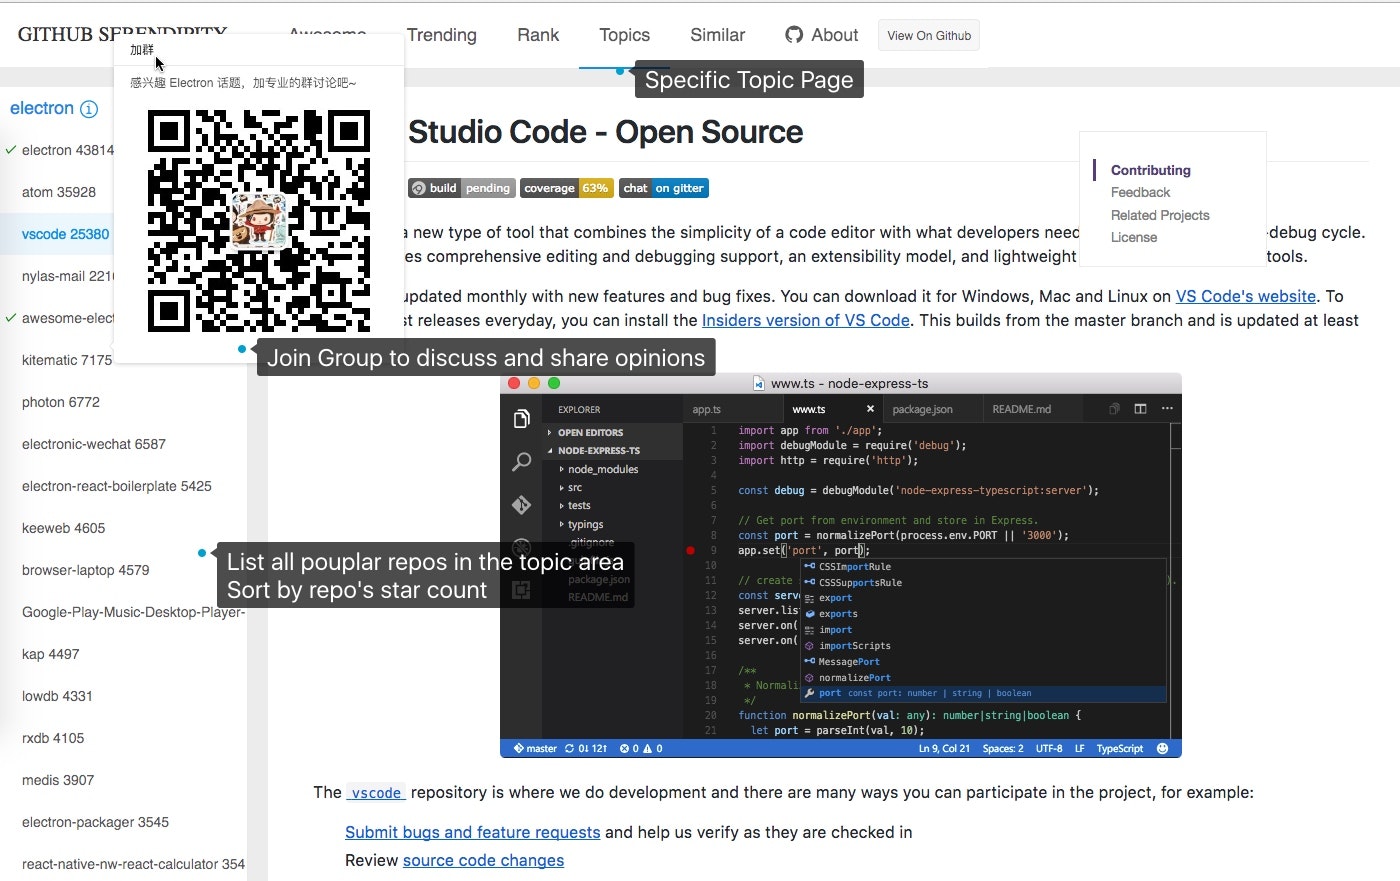Click the green checkmark beside electron 43814
The image size is (1400, 881).
(8, 150)
